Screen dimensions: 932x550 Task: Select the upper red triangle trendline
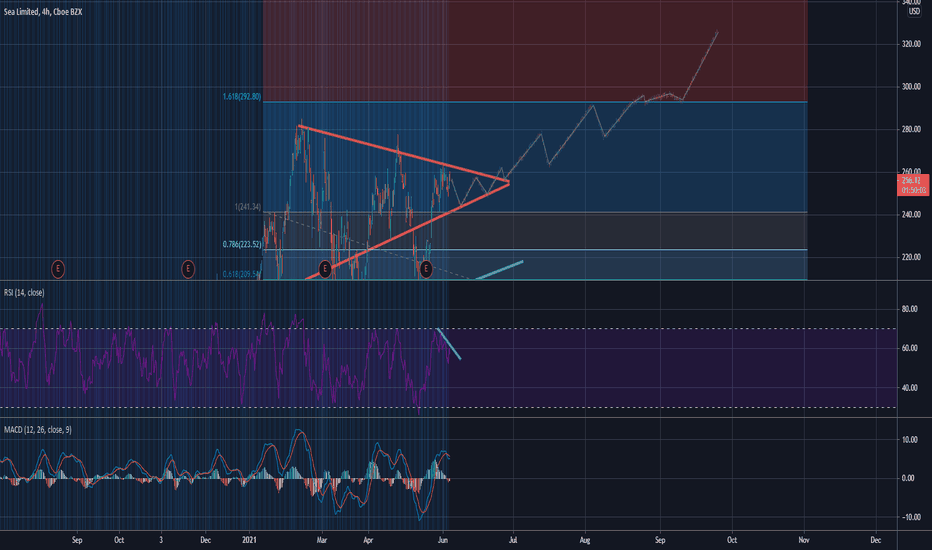[403, 153]
